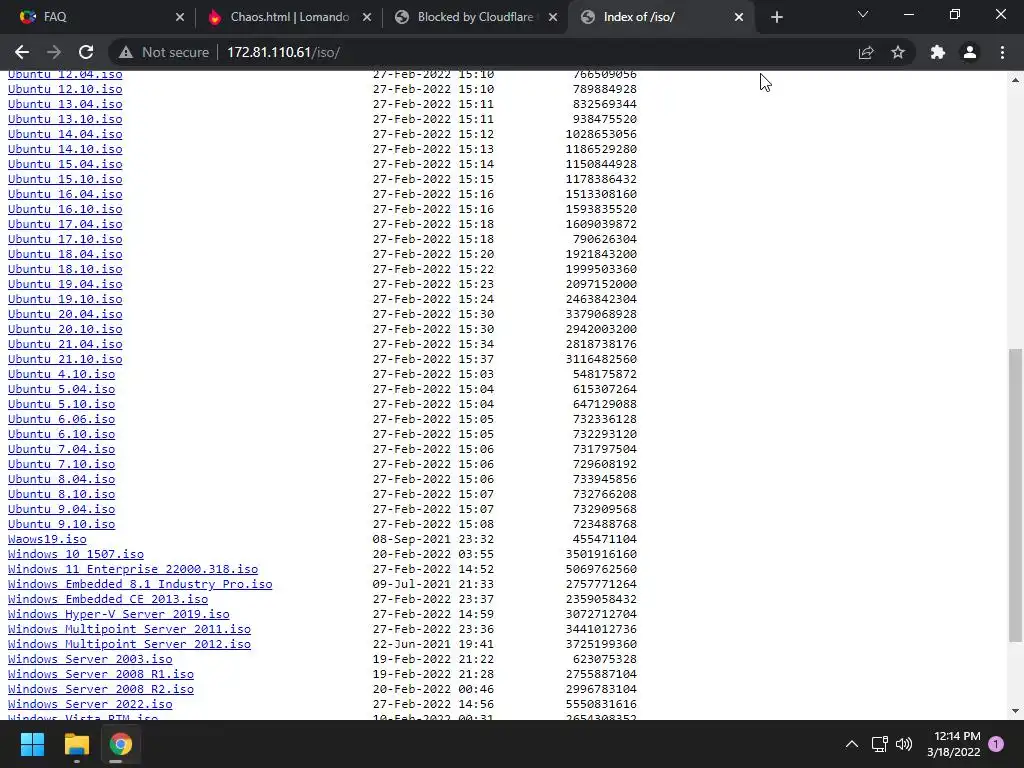This screenshot has height=768, width=1024.
Task: Open the notification badge in tray
Action: 996,744
